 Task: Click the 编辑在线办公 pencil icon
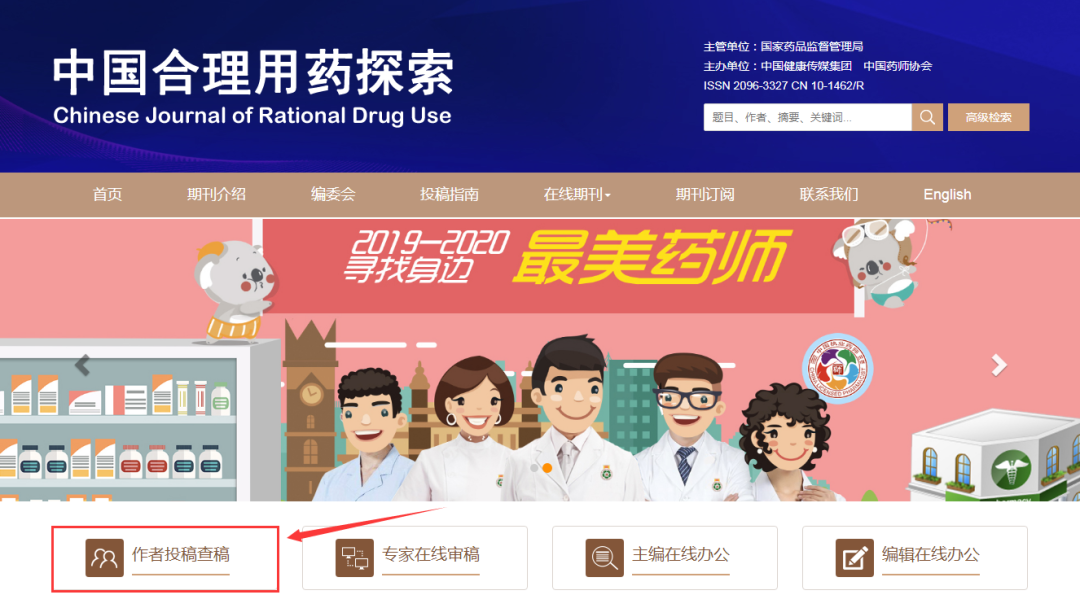tap(855, 558)
